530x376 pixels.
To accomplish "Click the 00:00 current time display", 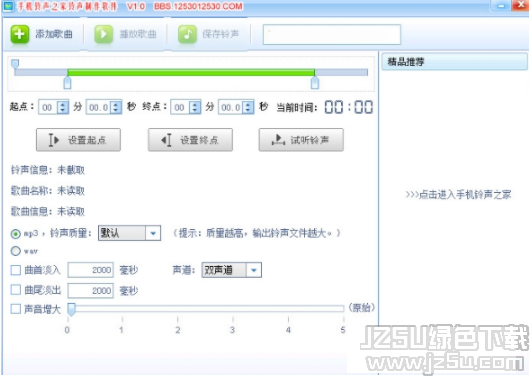I will coord(349,107).
